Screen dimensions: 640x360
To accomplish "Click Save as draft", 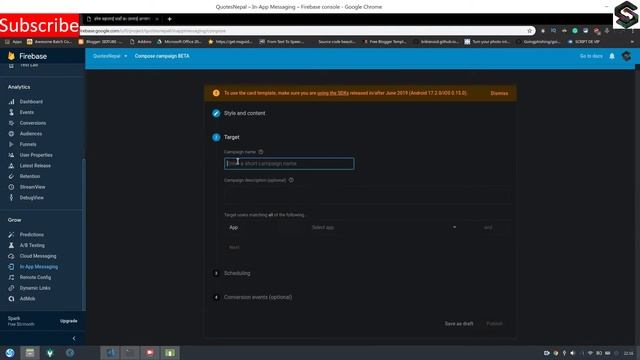I will pos(459,324).
